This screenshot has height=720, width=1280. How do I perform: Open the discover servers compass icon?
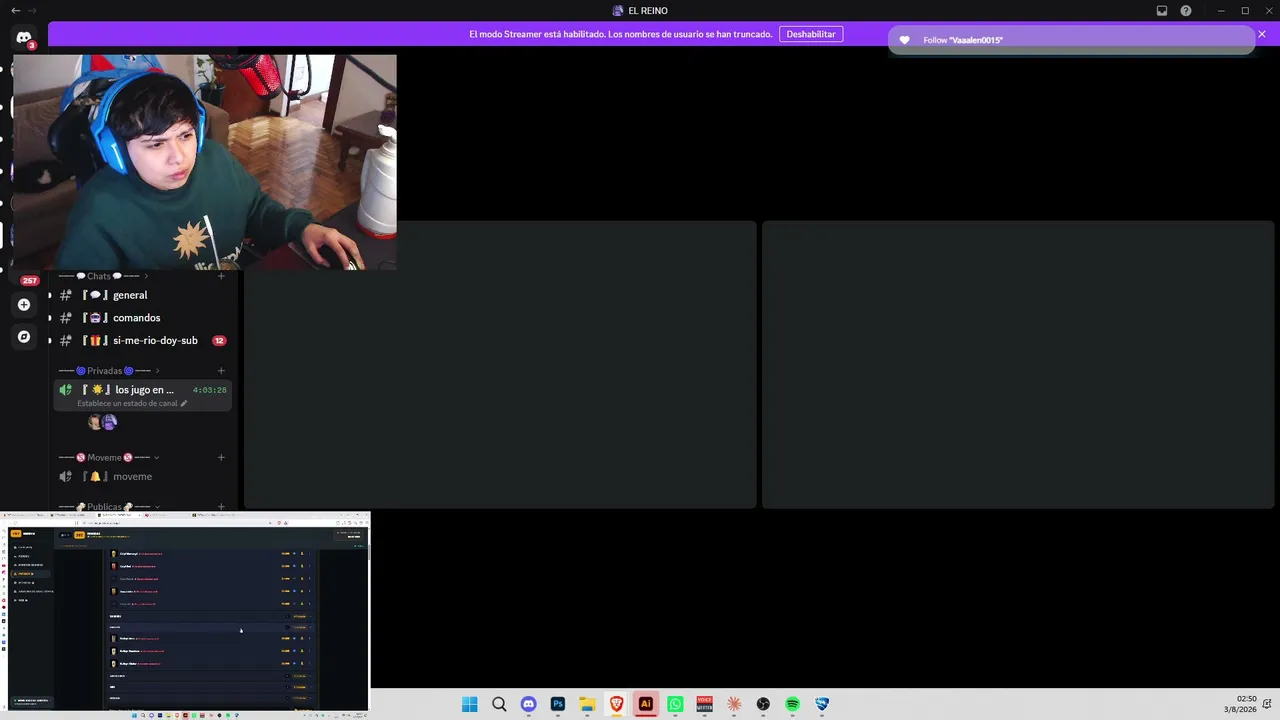click(24, 337)
